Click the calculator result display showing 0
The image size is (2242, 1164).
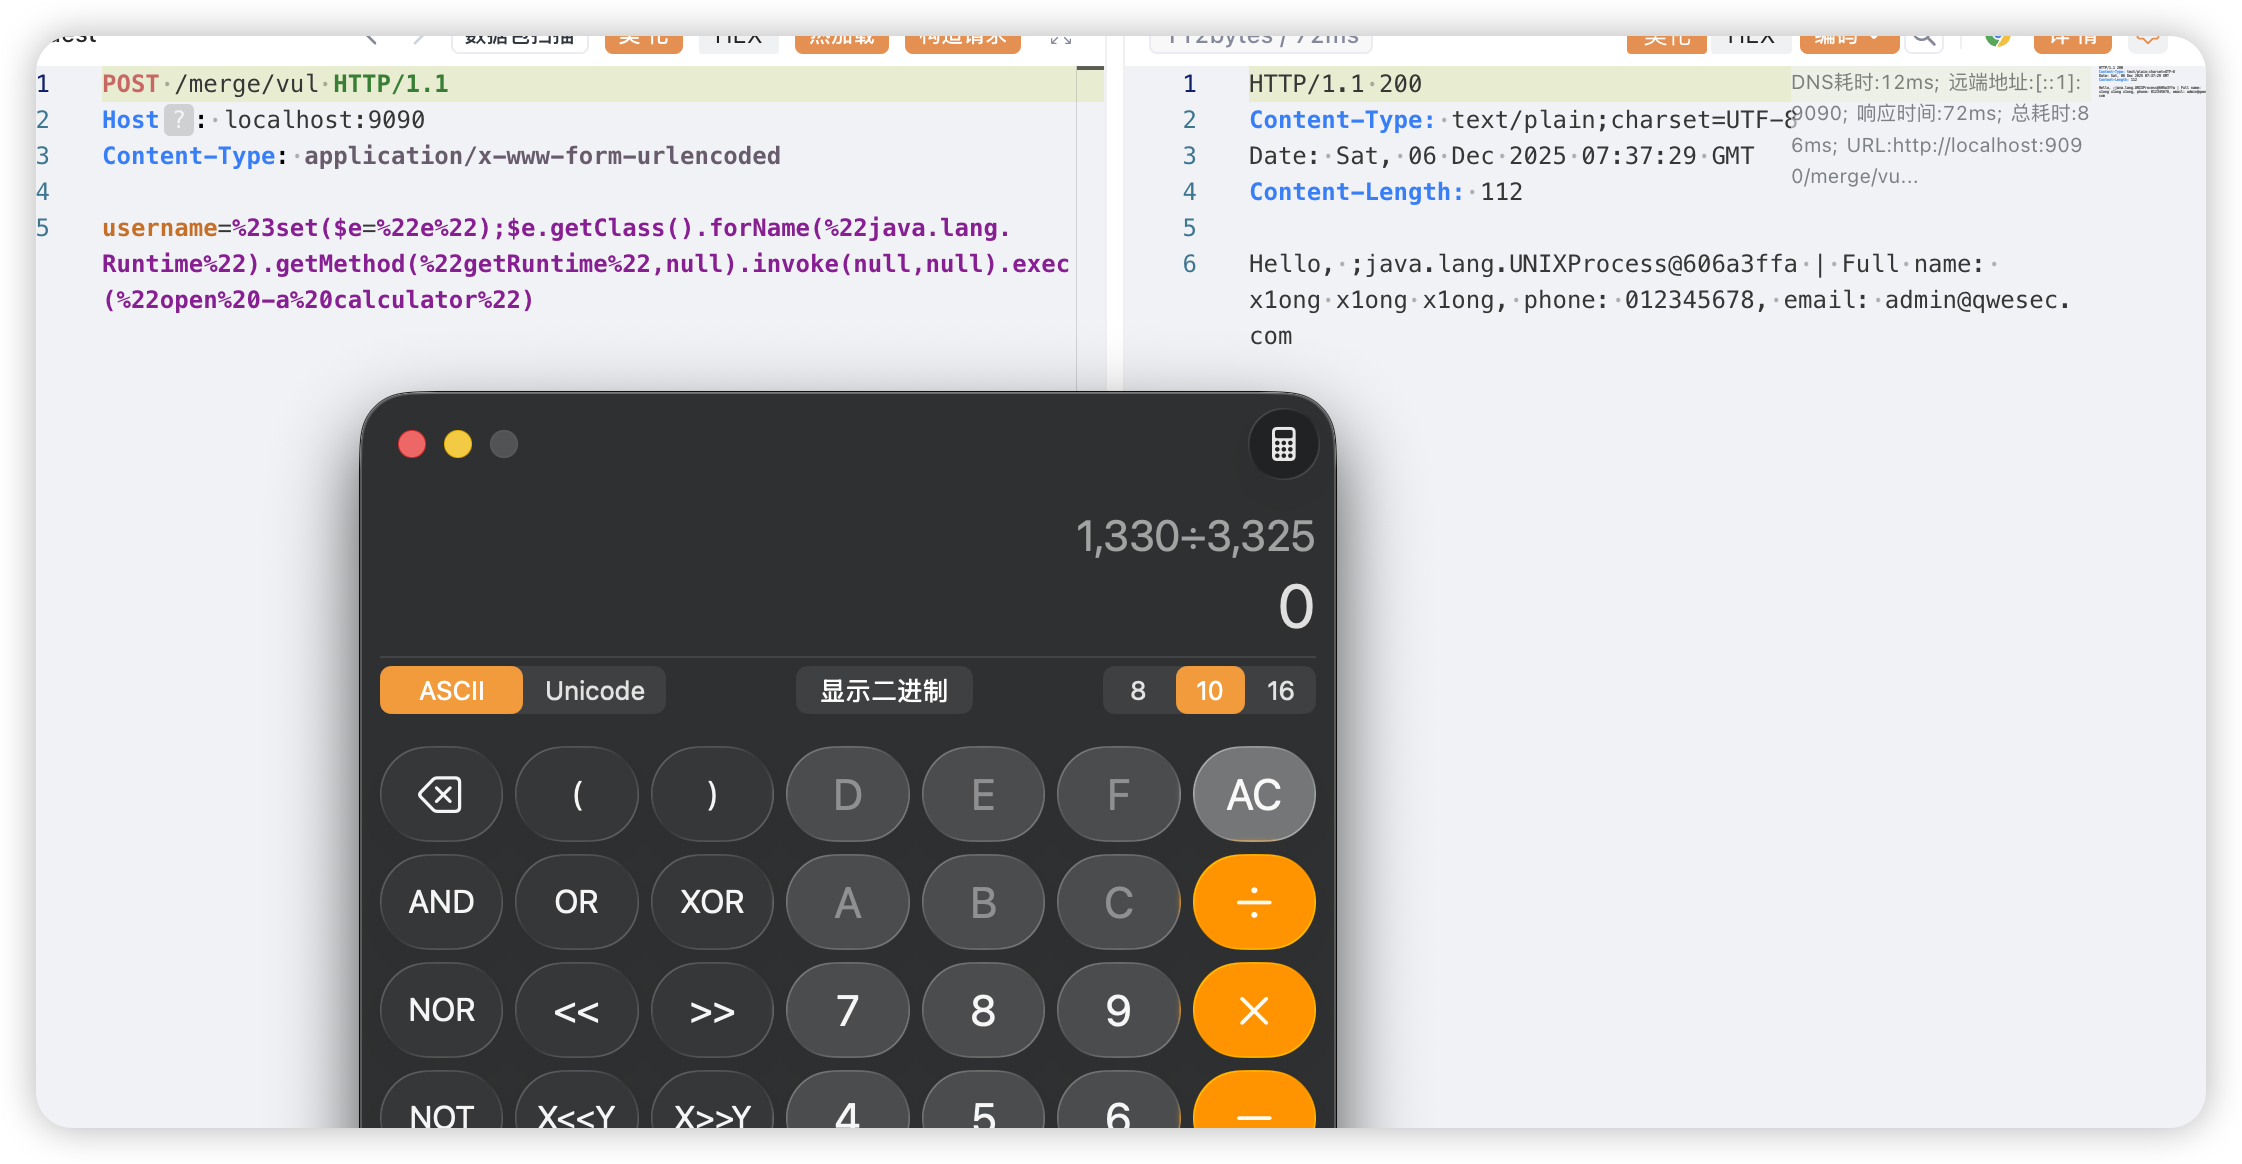point(1296,606)
